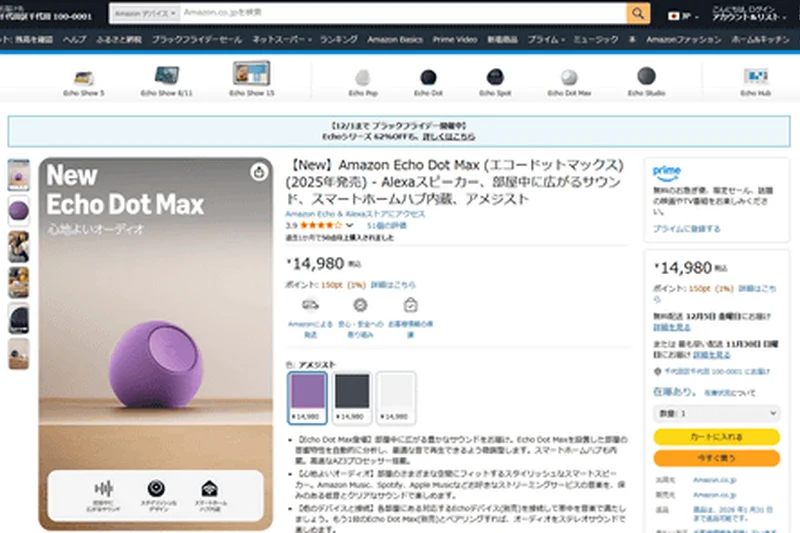Open the ネットスーパー dropdown nav item
The height and width of the screenshot is (533, 800).
pyautogui.click(x=282, y=39)
